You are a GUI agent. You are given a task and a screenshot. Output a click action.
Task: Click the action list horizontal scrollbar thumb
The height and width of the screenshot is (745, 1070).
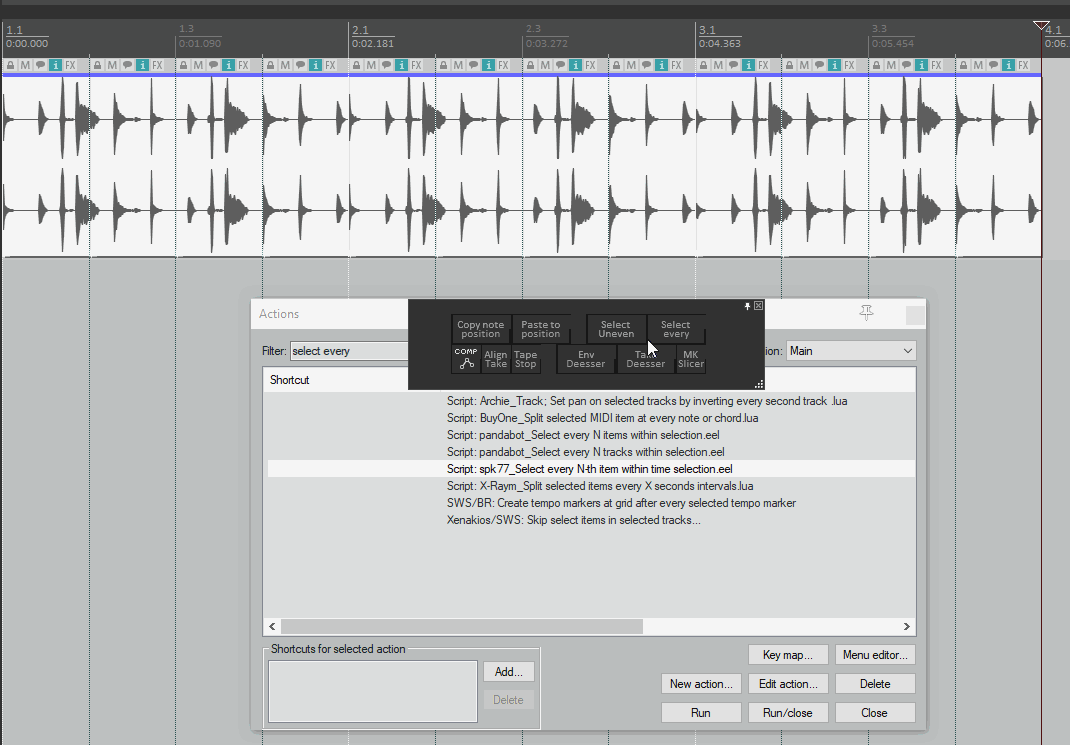462,627
